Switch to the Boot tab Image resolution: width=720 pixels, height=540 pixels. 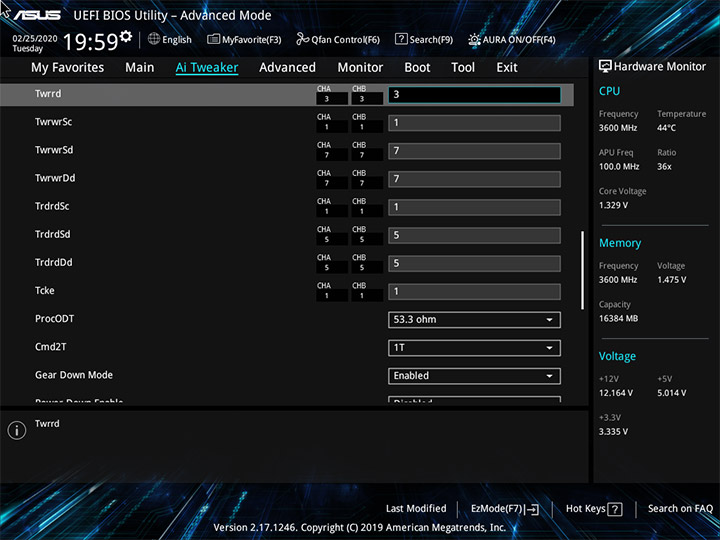pyautogui.click(x=417, y=68)
